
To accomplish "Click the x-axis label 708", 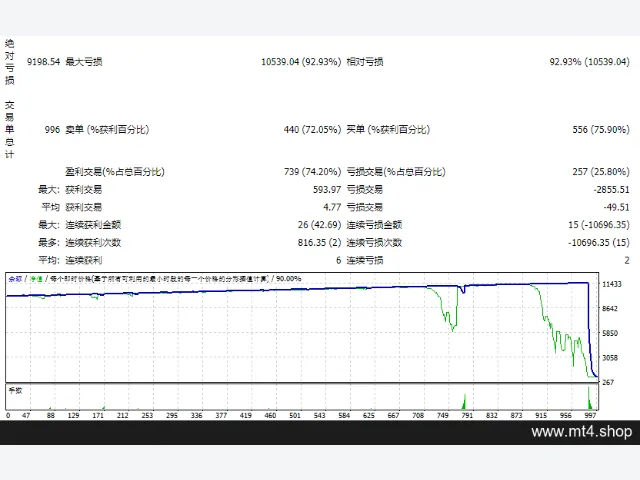I will tap(418, 416).
